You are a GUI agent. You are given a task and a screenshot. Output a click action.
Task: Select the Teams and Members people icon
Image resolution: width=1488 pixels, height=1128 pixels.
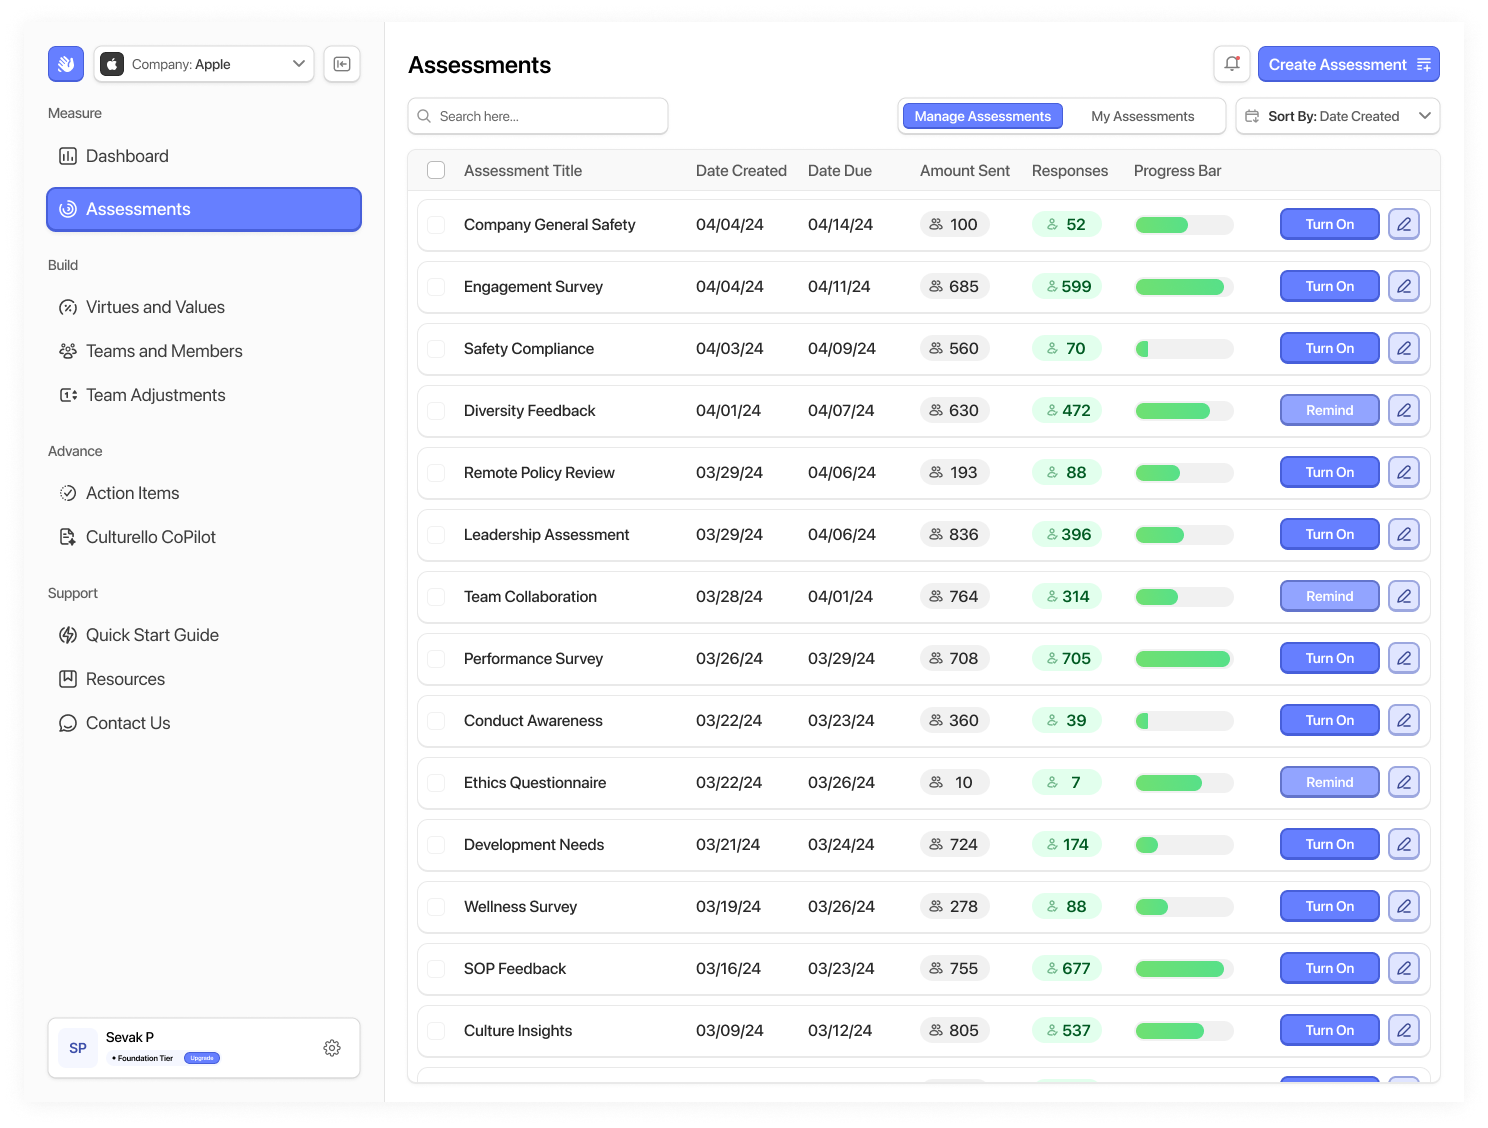[x=68, y=351]
